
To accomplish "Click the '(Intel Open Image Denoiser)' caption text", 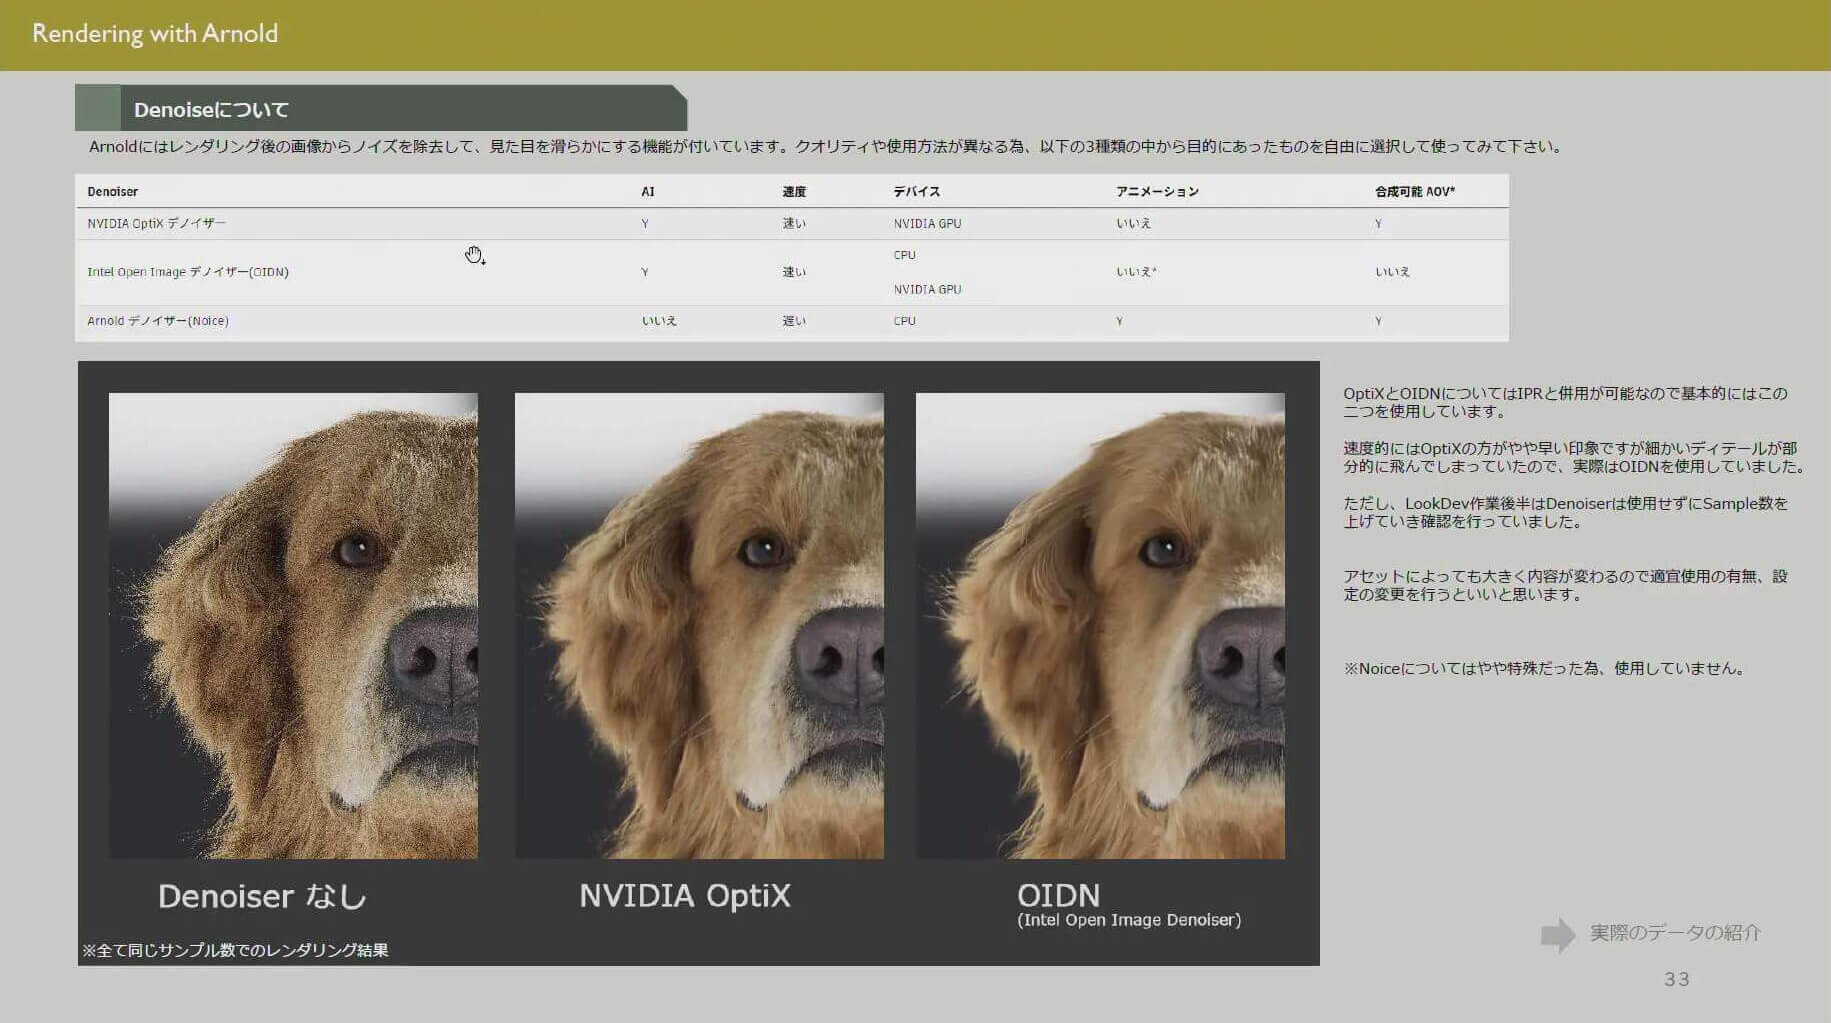I will (1129, 920).
